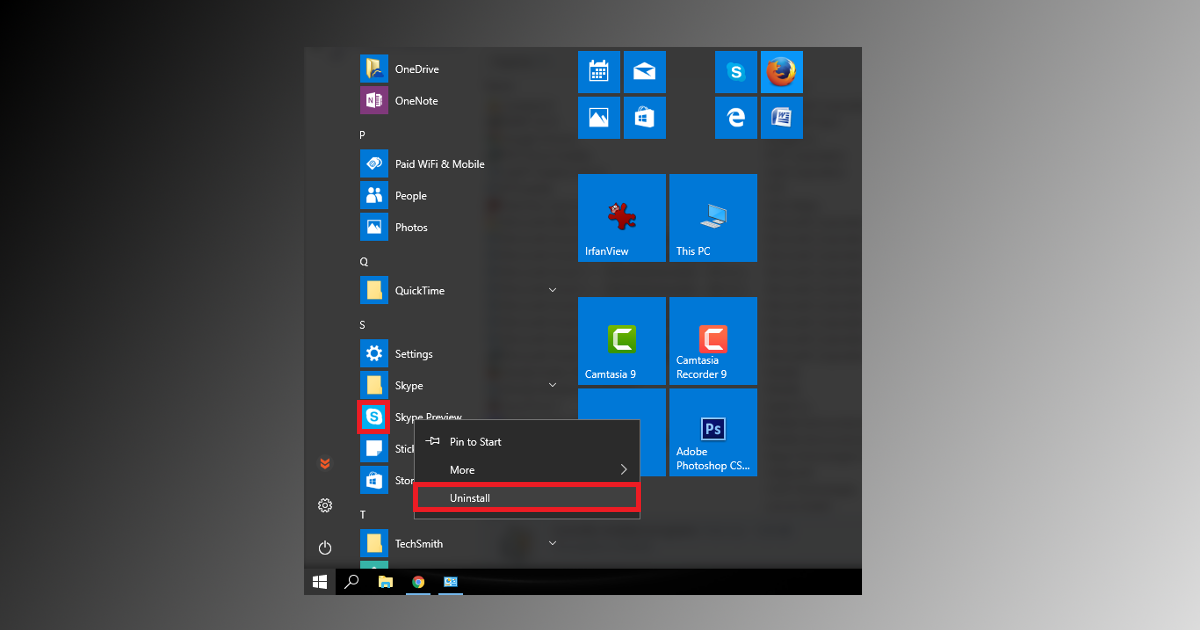The width and height of the screenshot is (1200, 630).
Task: Click the Windows Start button
Action: (x=320, y=582)
